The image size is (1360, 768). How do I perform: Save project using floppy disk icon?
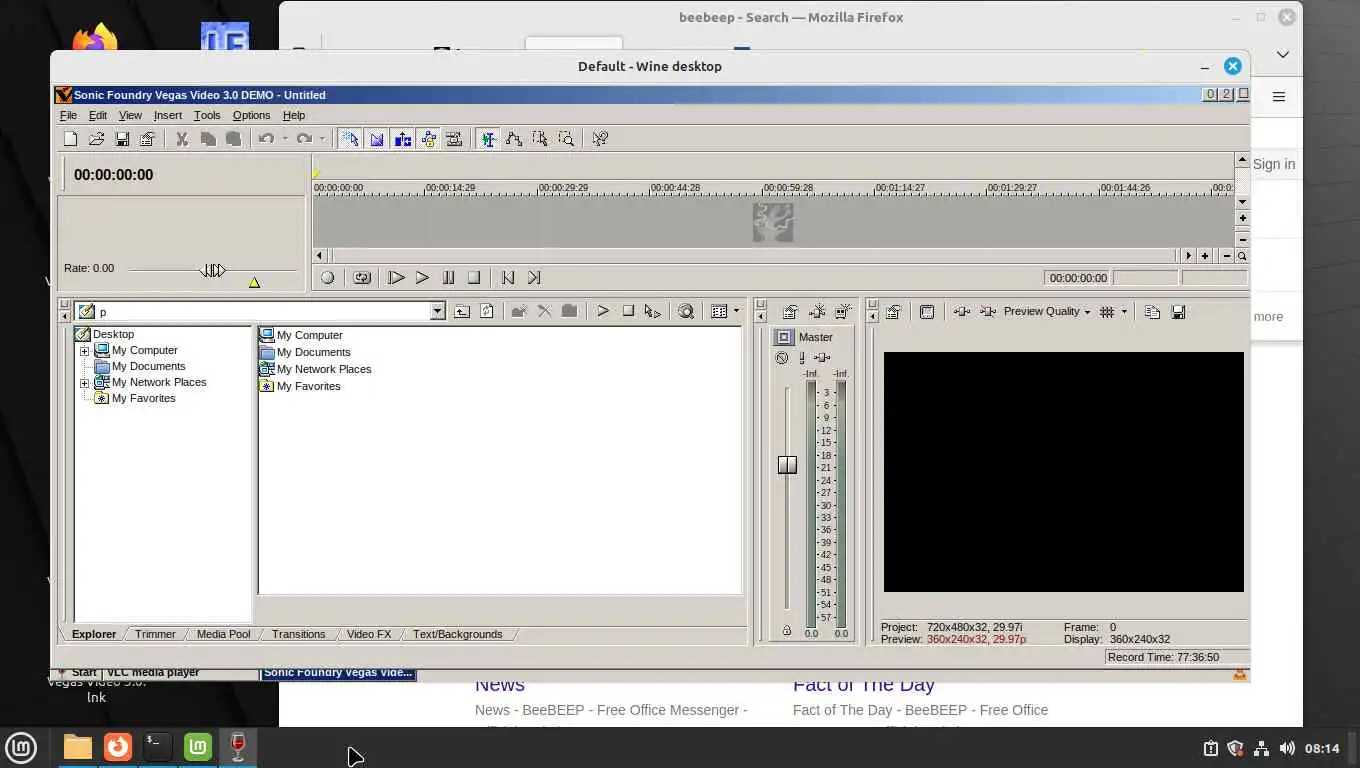[x=122, y=139]
